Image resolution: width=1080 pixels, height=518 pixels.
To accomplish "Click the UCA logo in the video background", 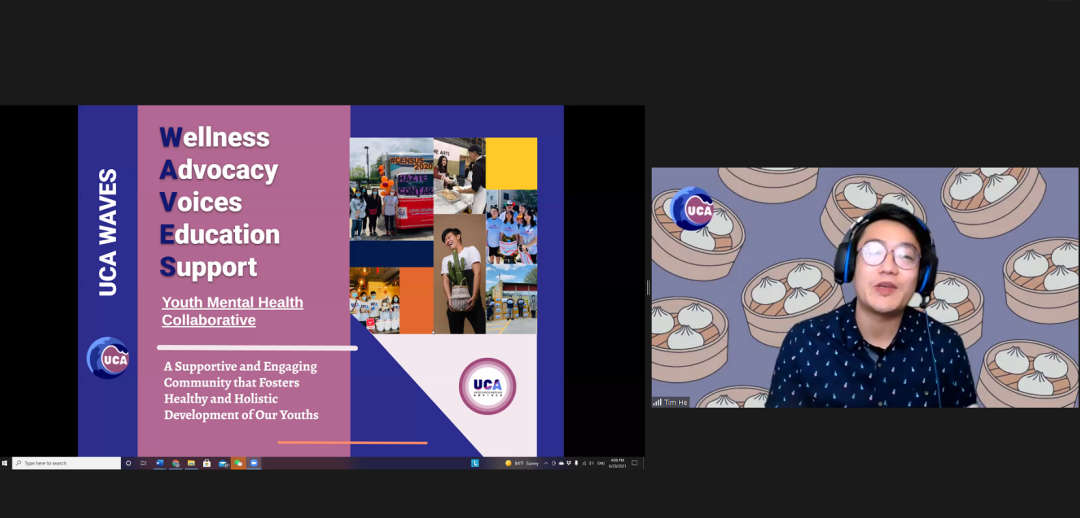I will point(692,209).
